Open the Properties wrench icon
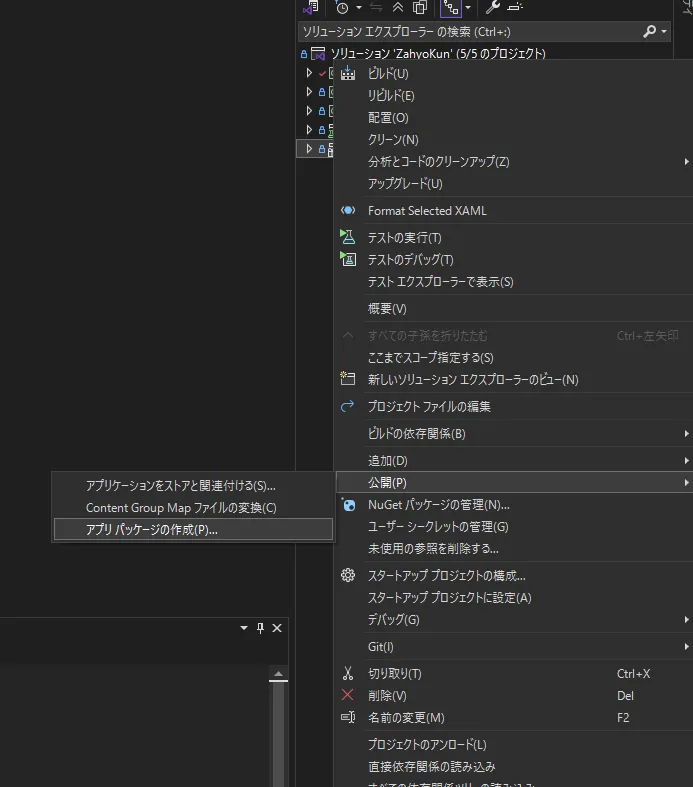Screen dimensions: 693x787 pyautogui.click(x=493, y=7)
